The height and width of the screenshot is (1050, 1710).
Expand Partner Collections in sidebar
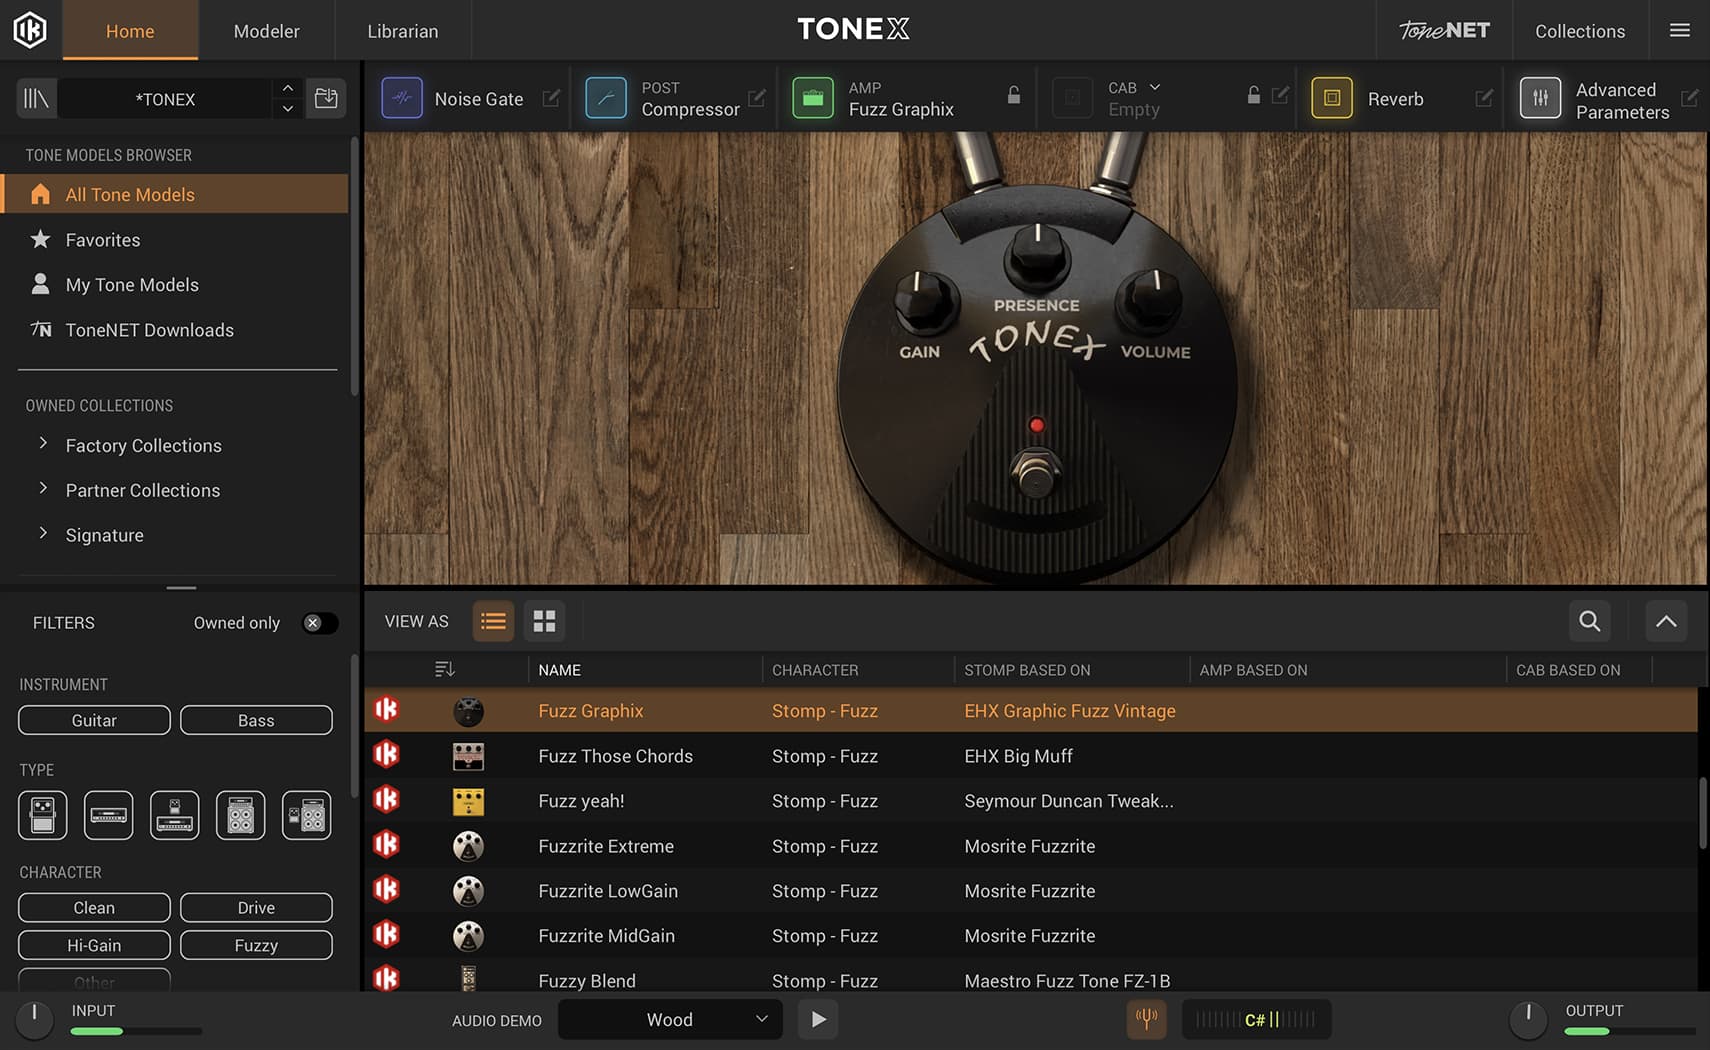(x=43, y=489)
